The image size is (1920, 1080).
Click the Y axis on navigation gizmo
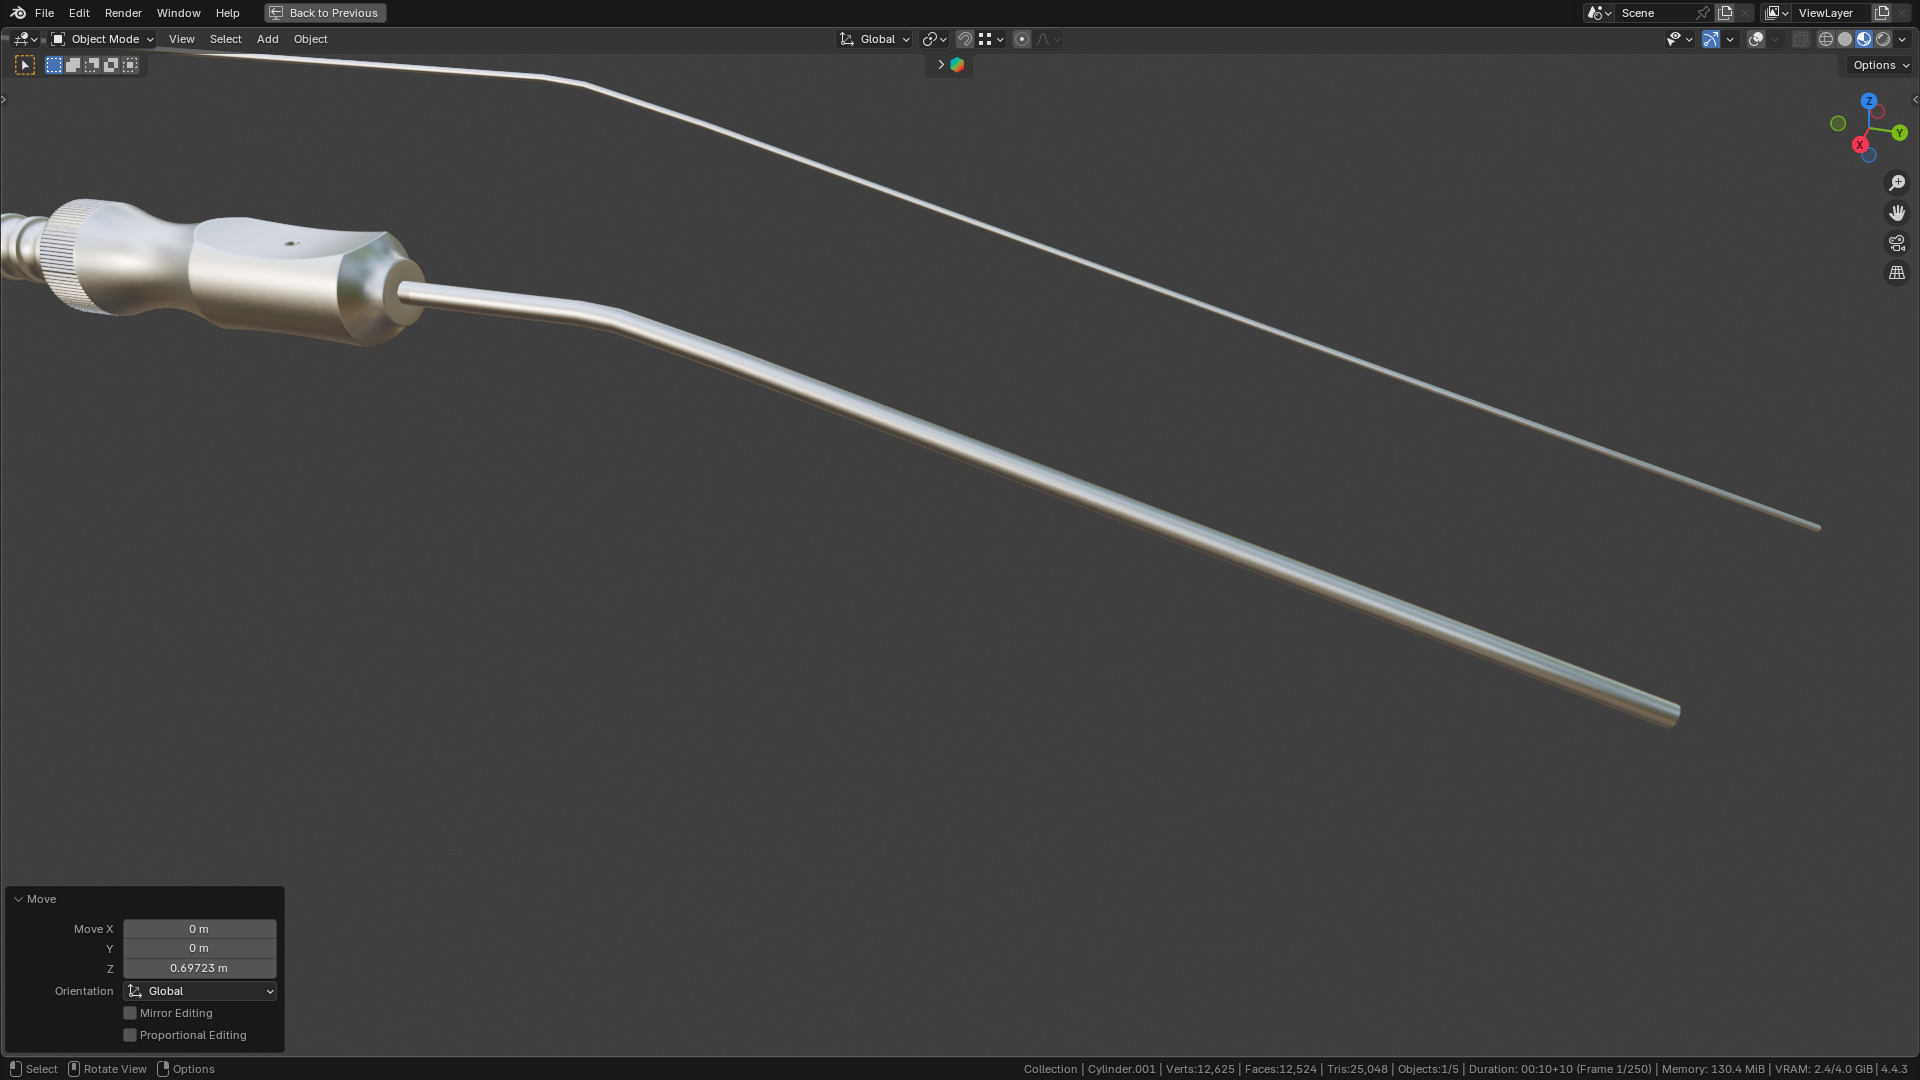(1899, 133)
